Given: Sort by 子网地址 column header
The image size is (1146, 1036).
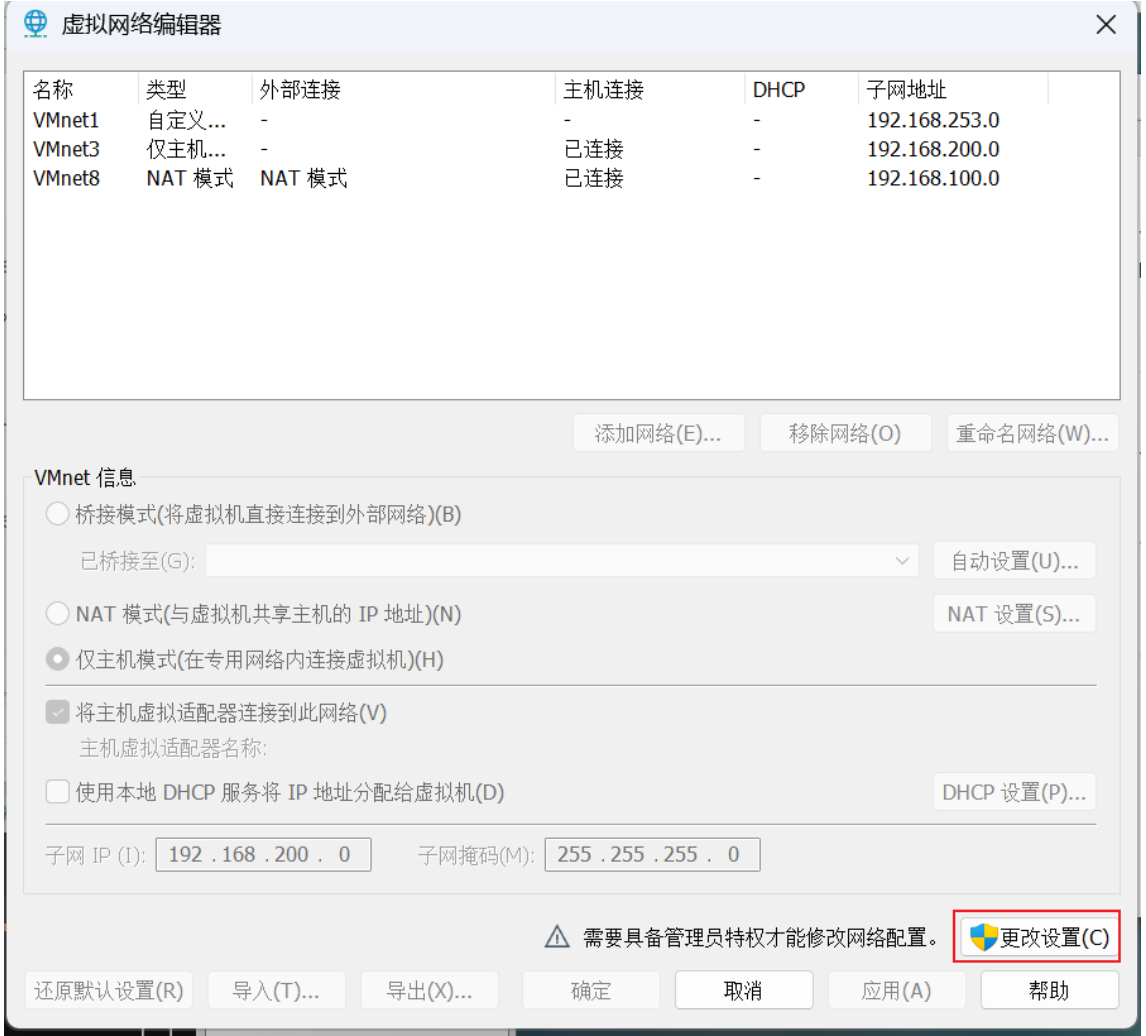Looking at the screenshot, I should tap(953, 90).
